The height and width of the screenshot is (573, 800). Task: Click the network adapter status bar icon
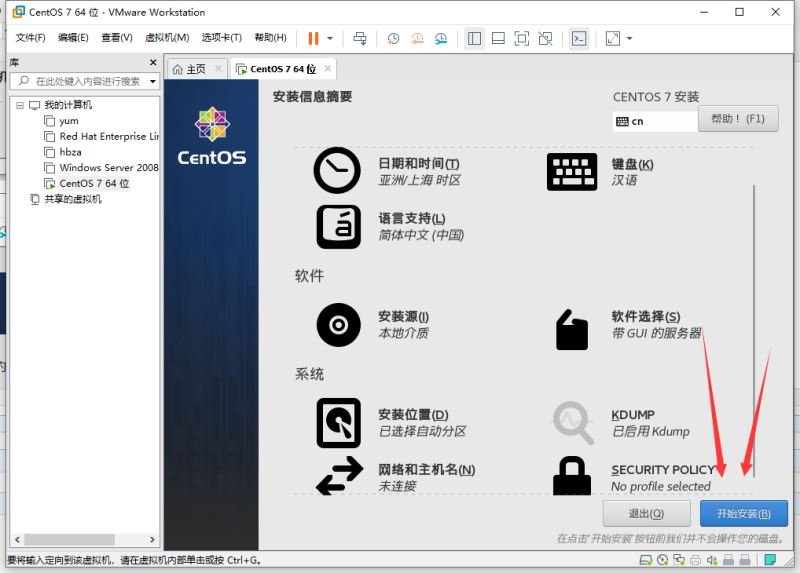click(679, 560)
